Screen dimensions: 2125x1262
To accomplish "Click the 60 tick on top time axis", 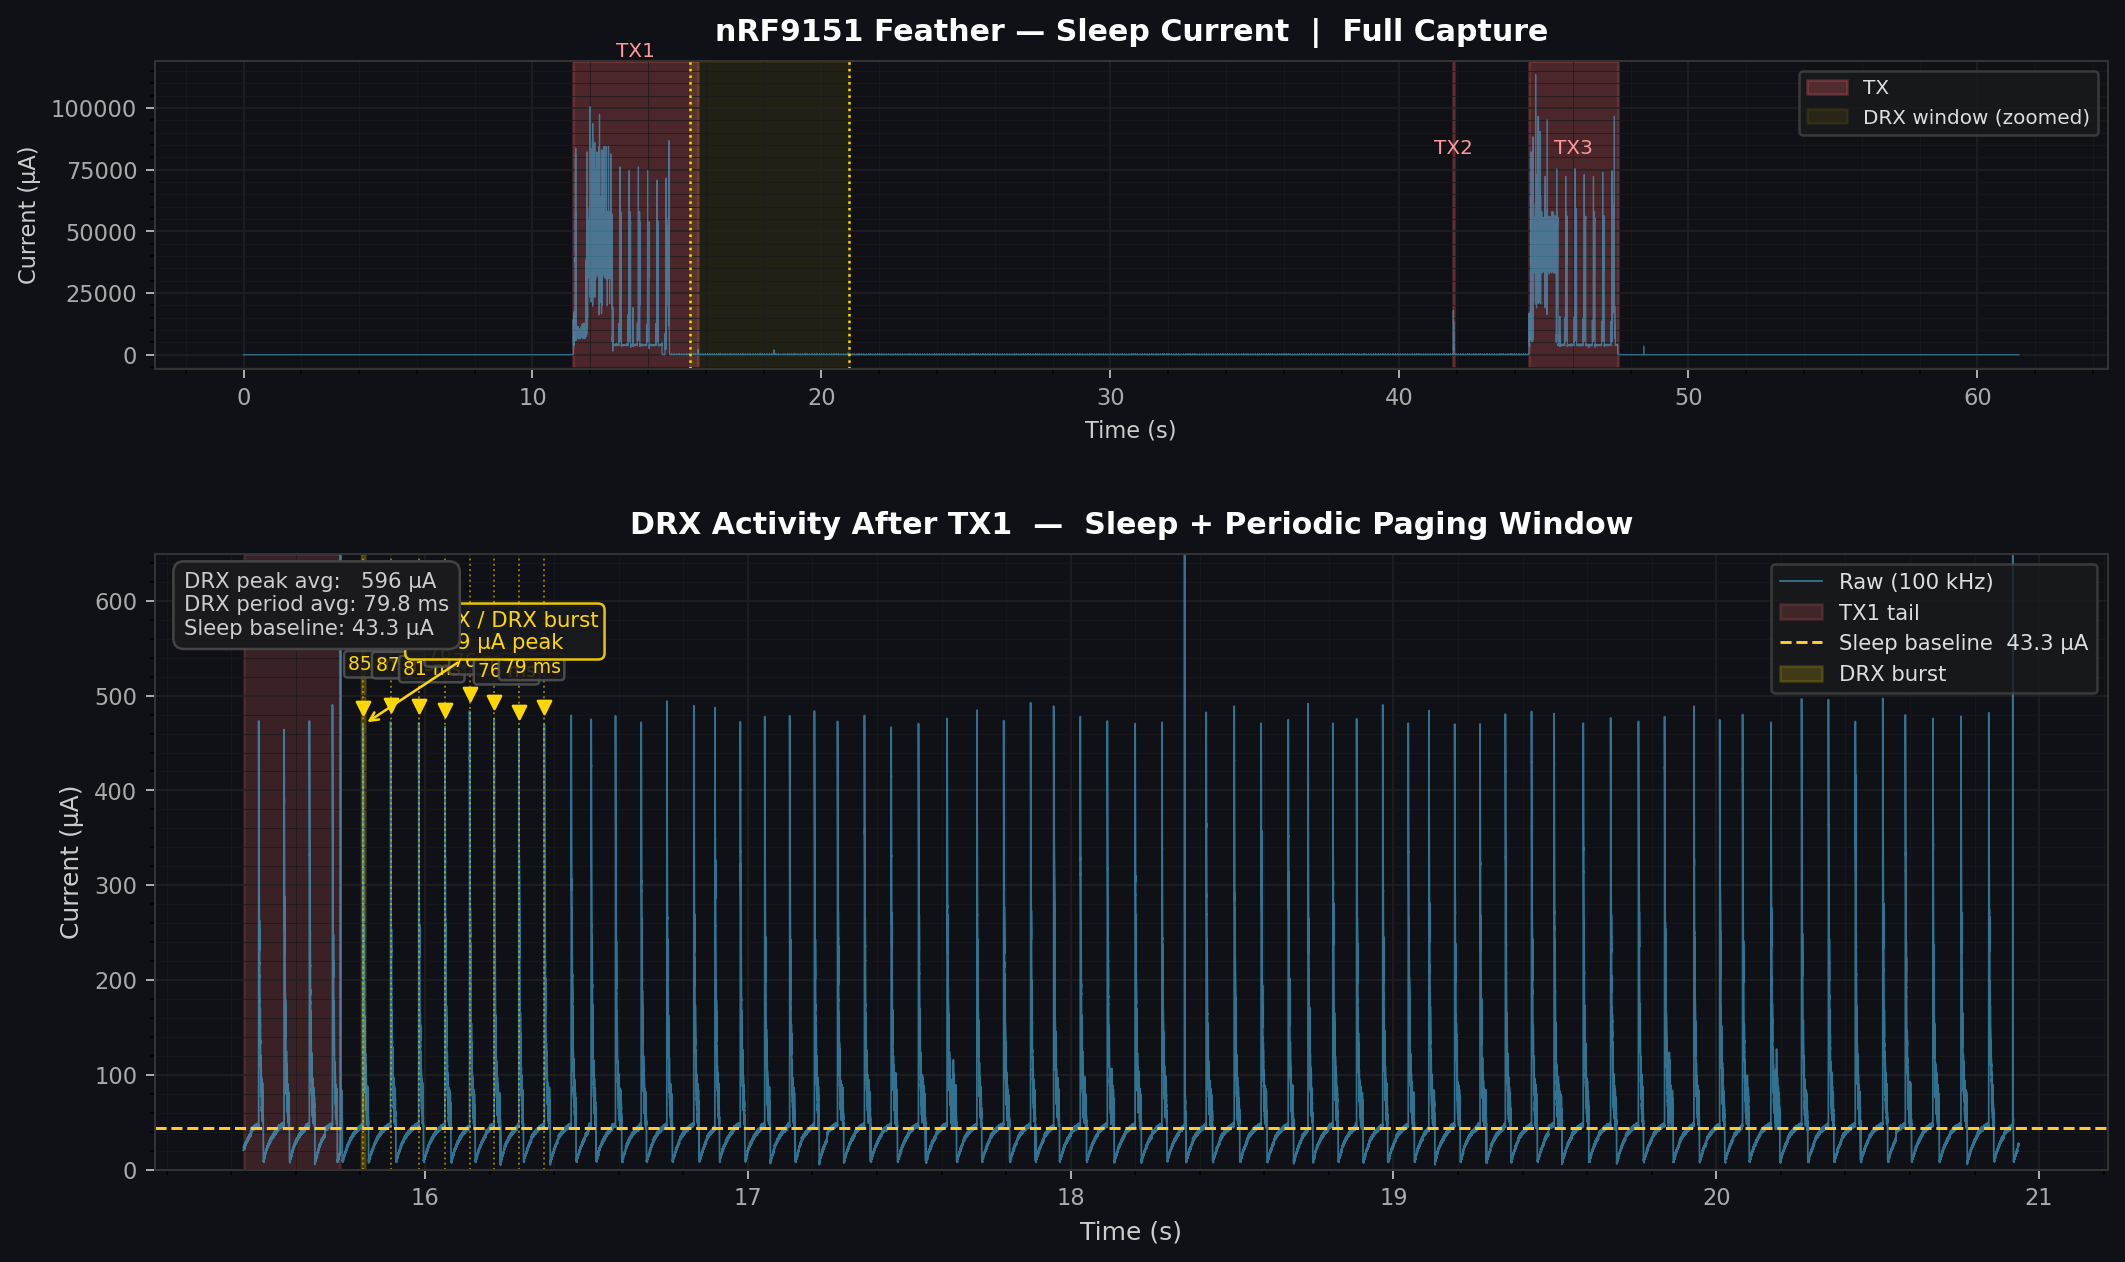I will (x=1976, y=397).
